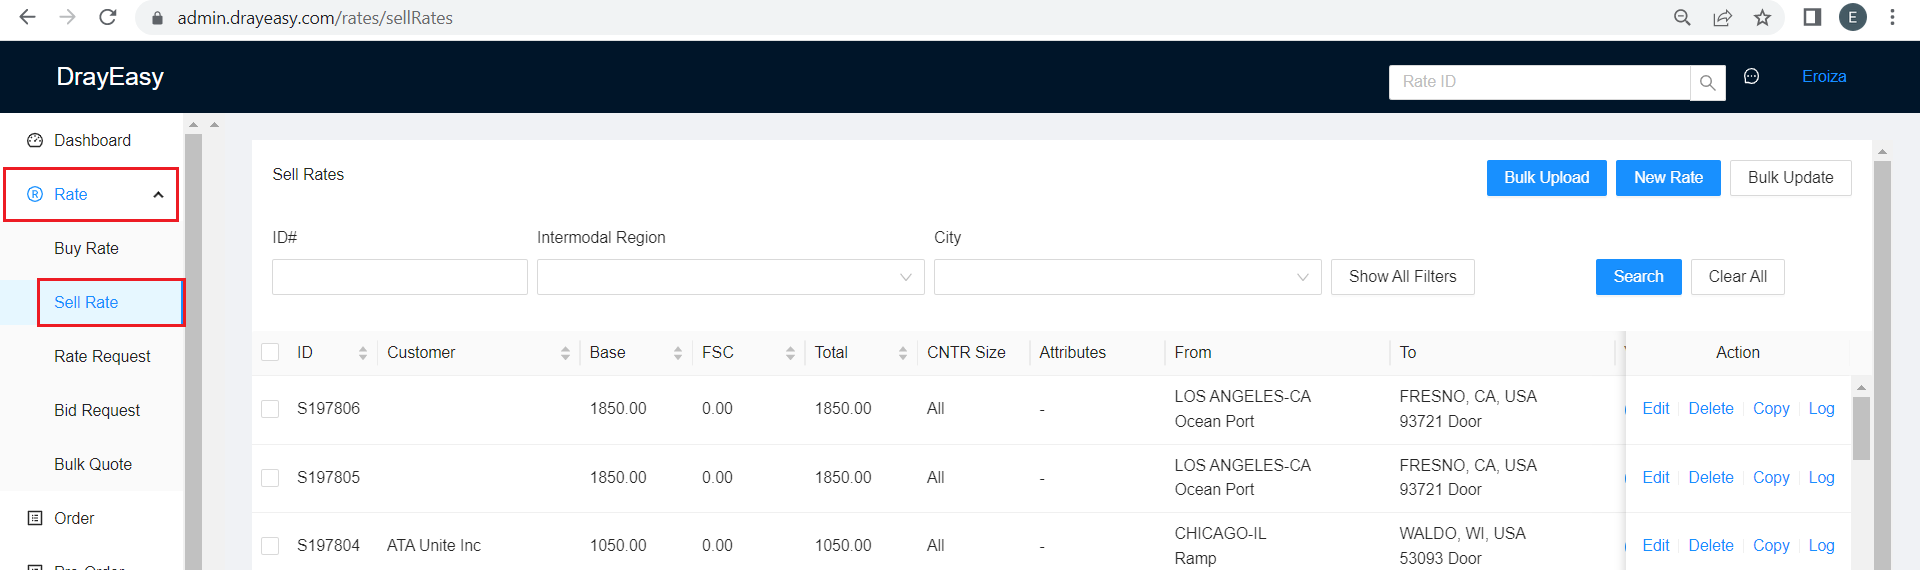The width and height of the screenshot is (1920, 570).
Task: Click the Rate ID search magnifier icon
Action: point(1707,83)
